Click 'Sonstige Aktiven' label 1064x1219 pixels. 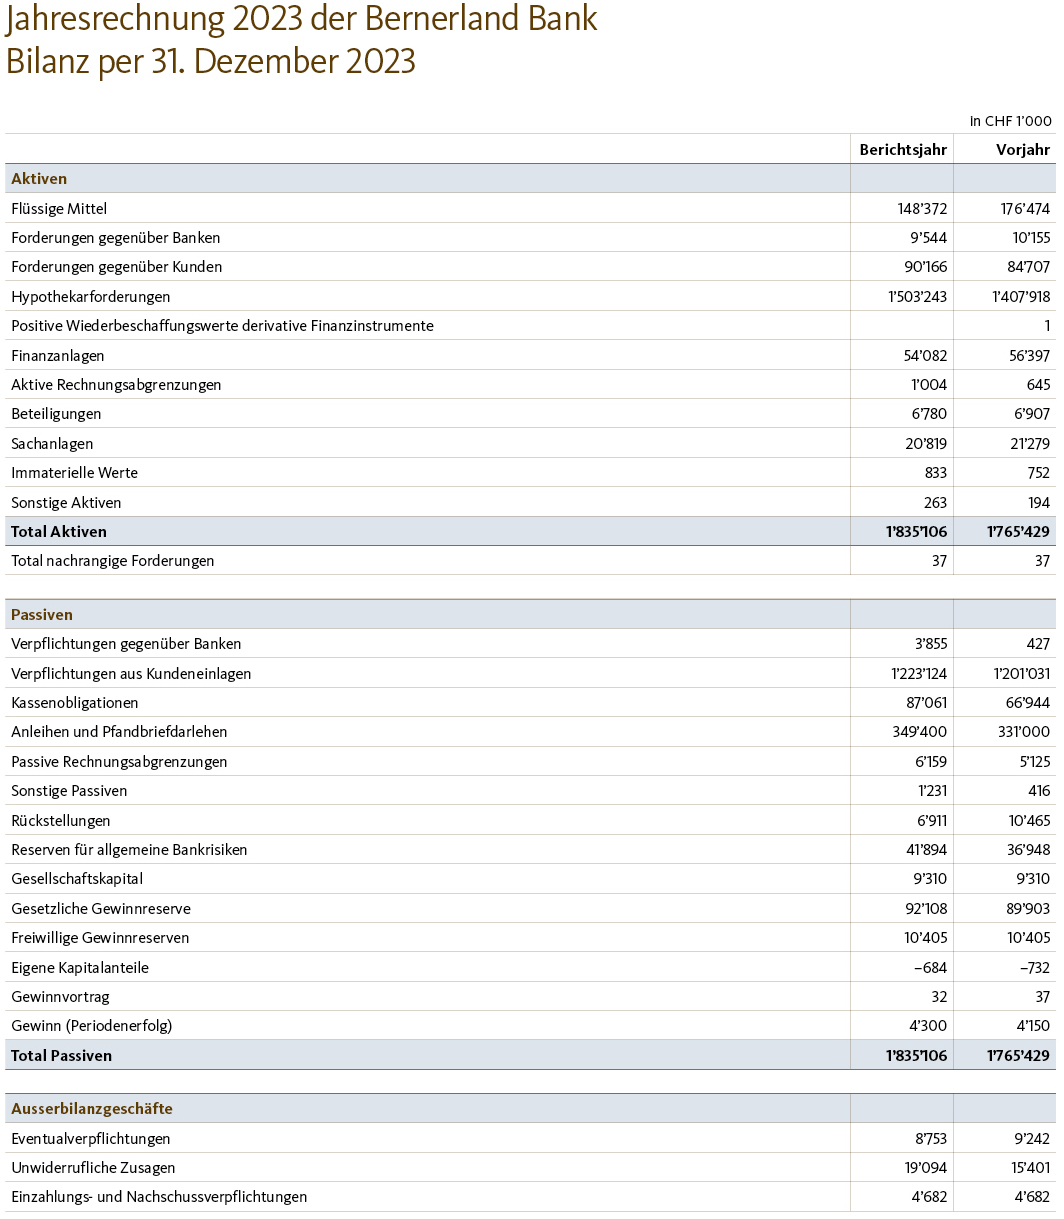tap(66, 503)
